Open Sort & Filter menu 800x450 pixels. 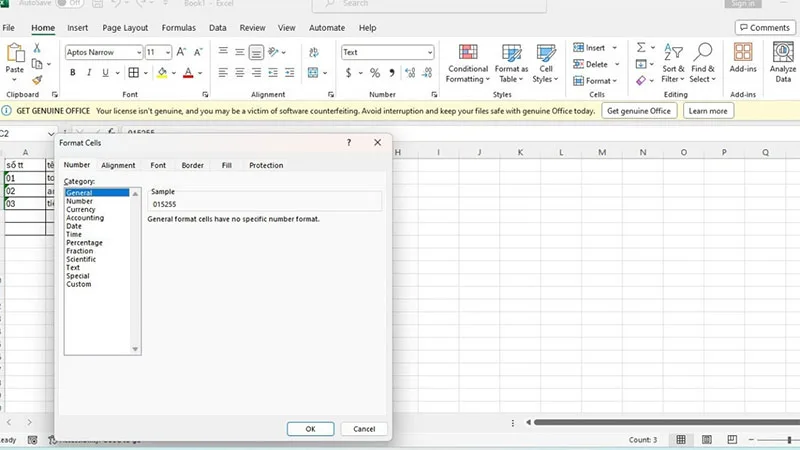pyautogui.click(x=673, y=63)
